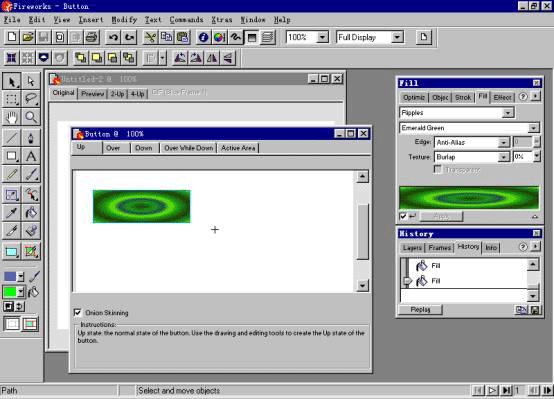Pick the Hand pan tool
Image resolution: width=554 pixels, height=399 pixels.
12,117
